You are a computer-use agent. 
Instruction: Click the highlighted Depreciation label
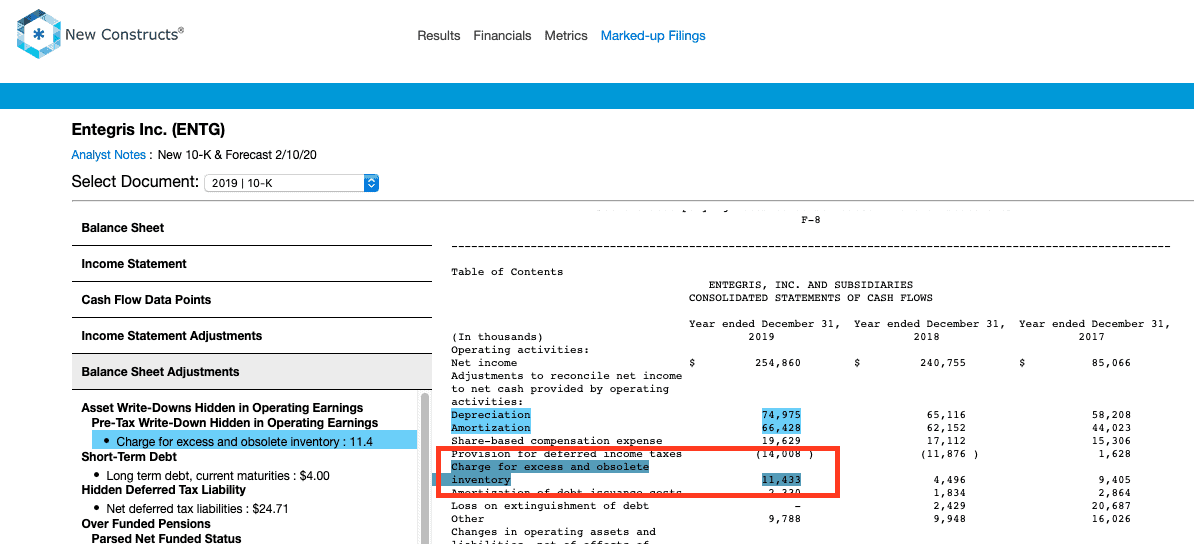click(x=490, y=415)
